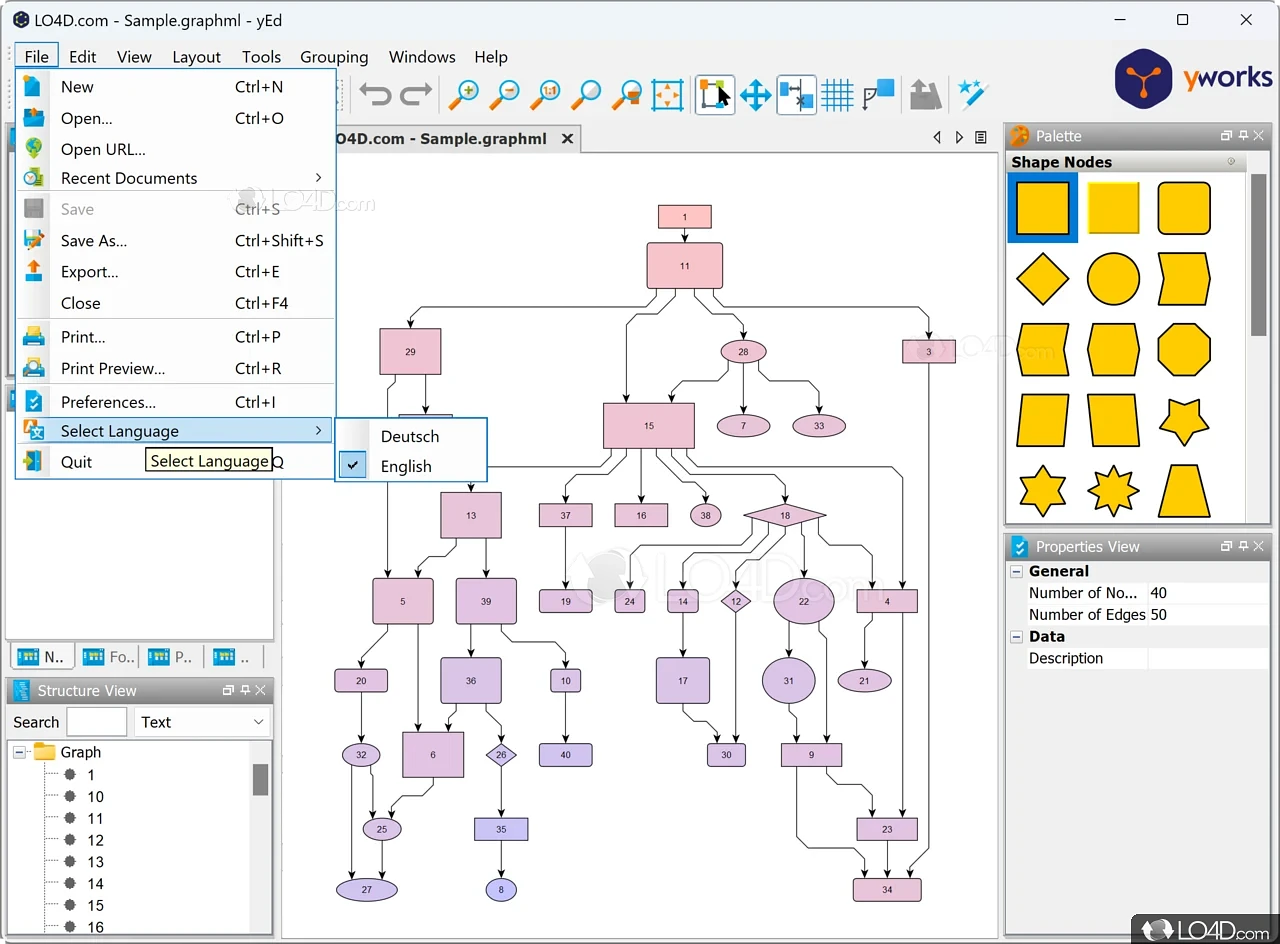Viewport: 1280px width, 944px height.
Task: Click the Fit Content toolbar icon
Action: (x=667, y=95)
